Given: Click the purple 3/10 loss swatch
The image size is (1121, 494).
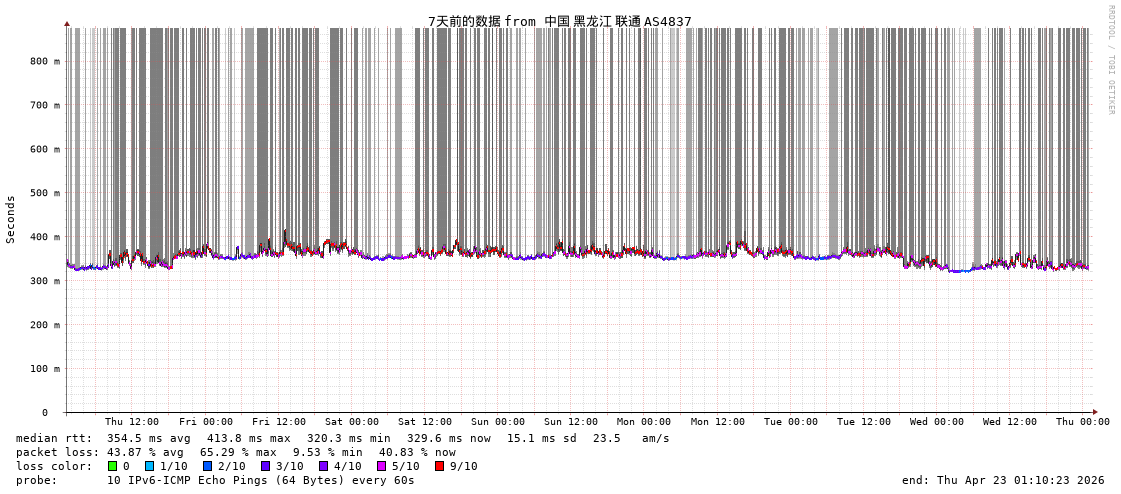Looking at the screenshot, I should [x=265, y=466].
